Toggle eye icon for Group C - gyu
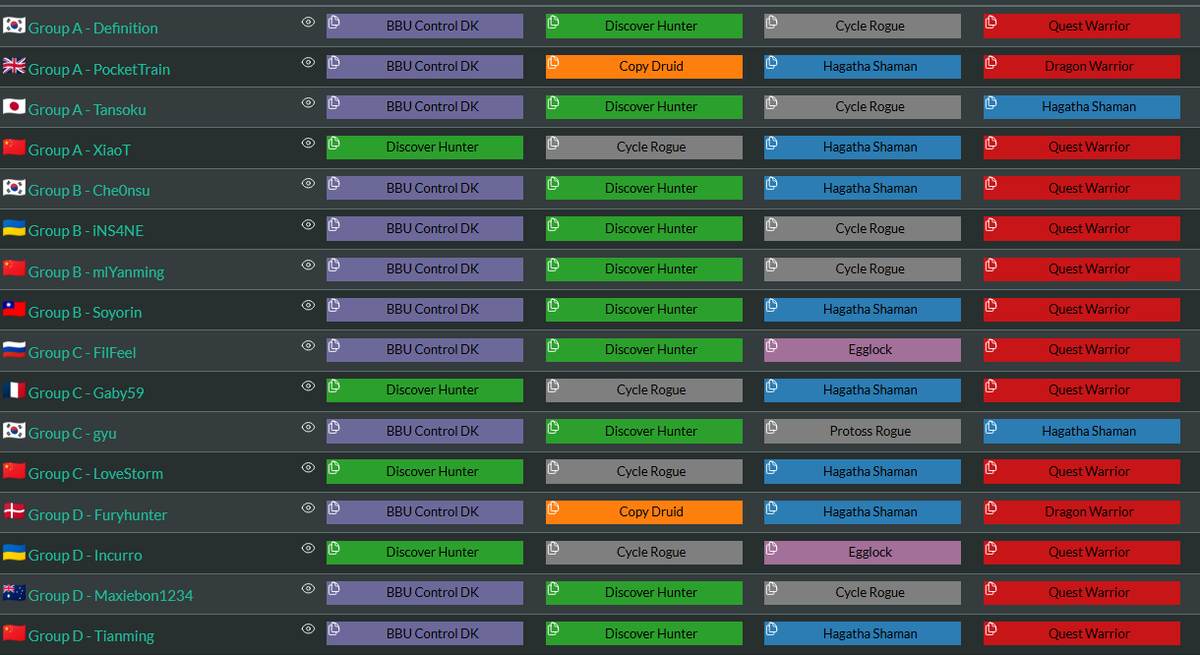1200x655 pixels. (308, 427)
